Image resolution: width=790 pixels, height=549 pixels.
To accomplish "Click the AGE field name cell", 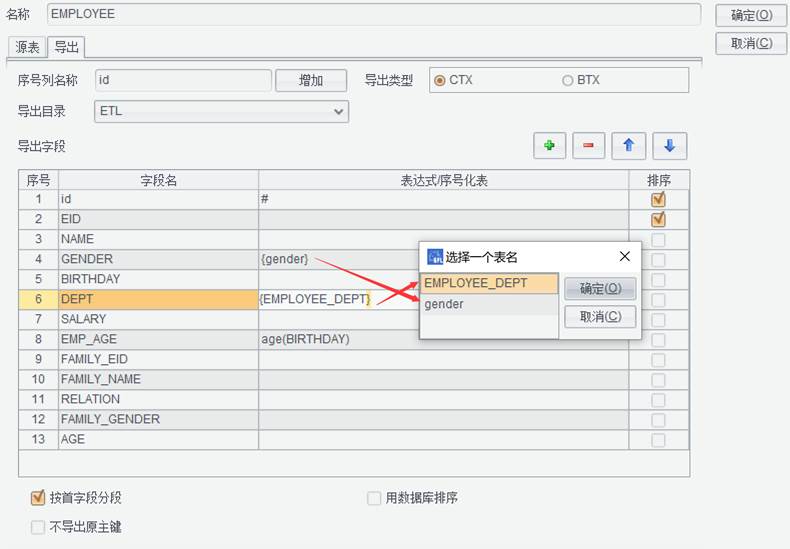I will pos(158,440).
